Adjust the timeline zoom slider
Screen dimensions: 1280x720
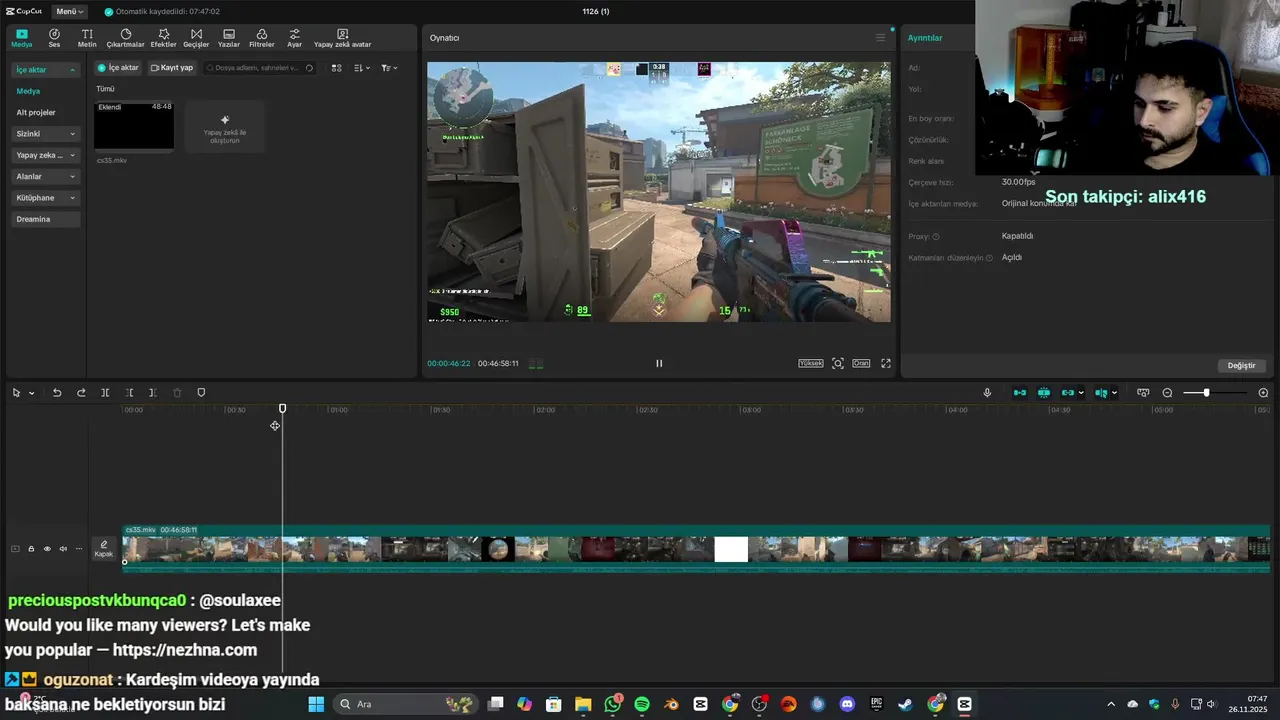pyautogui.click(x=1206, y=393)
